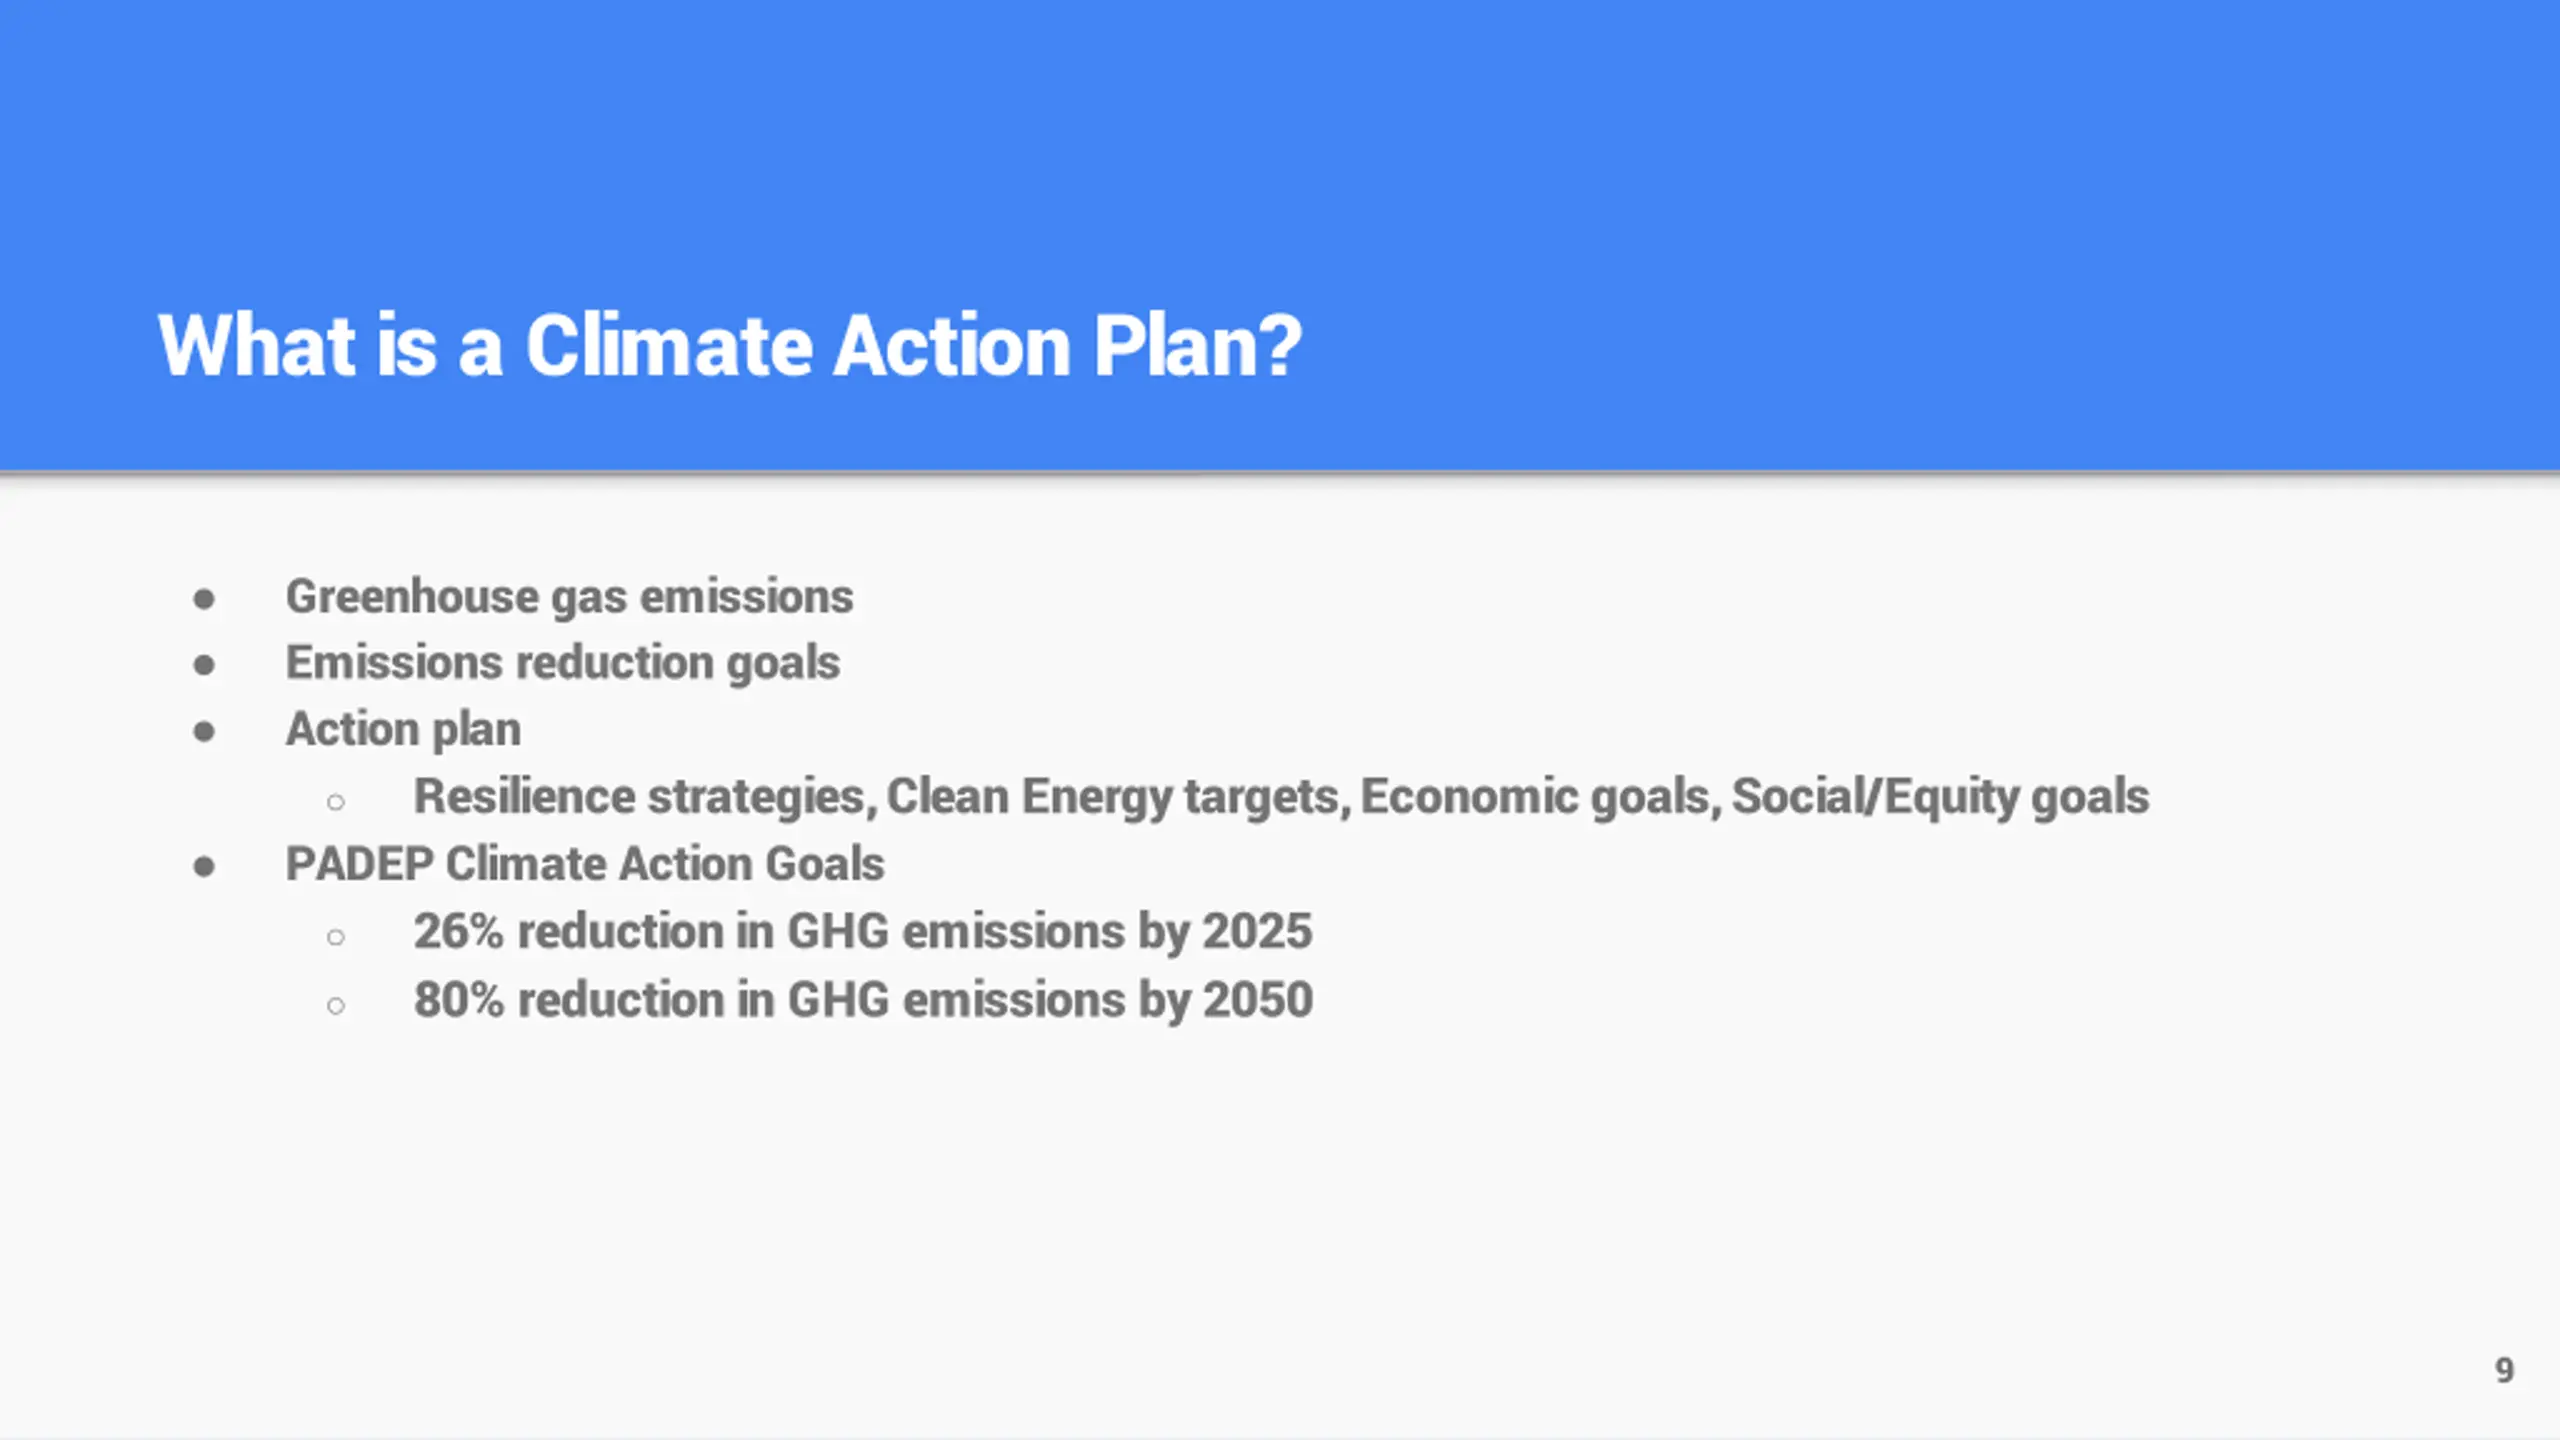Click the words 'Economic goals'
Screen dimensions: 2560x1440
point(1541,798)
